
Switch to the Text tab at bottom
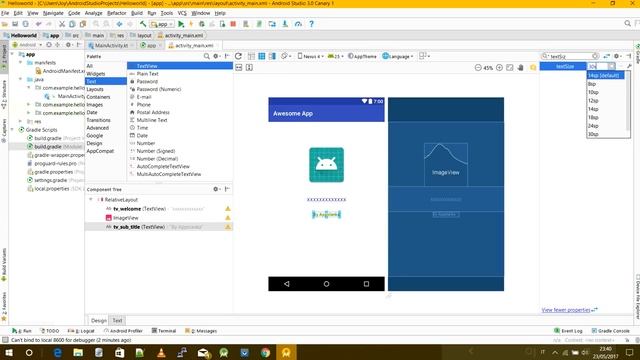[x=117, y=320]
